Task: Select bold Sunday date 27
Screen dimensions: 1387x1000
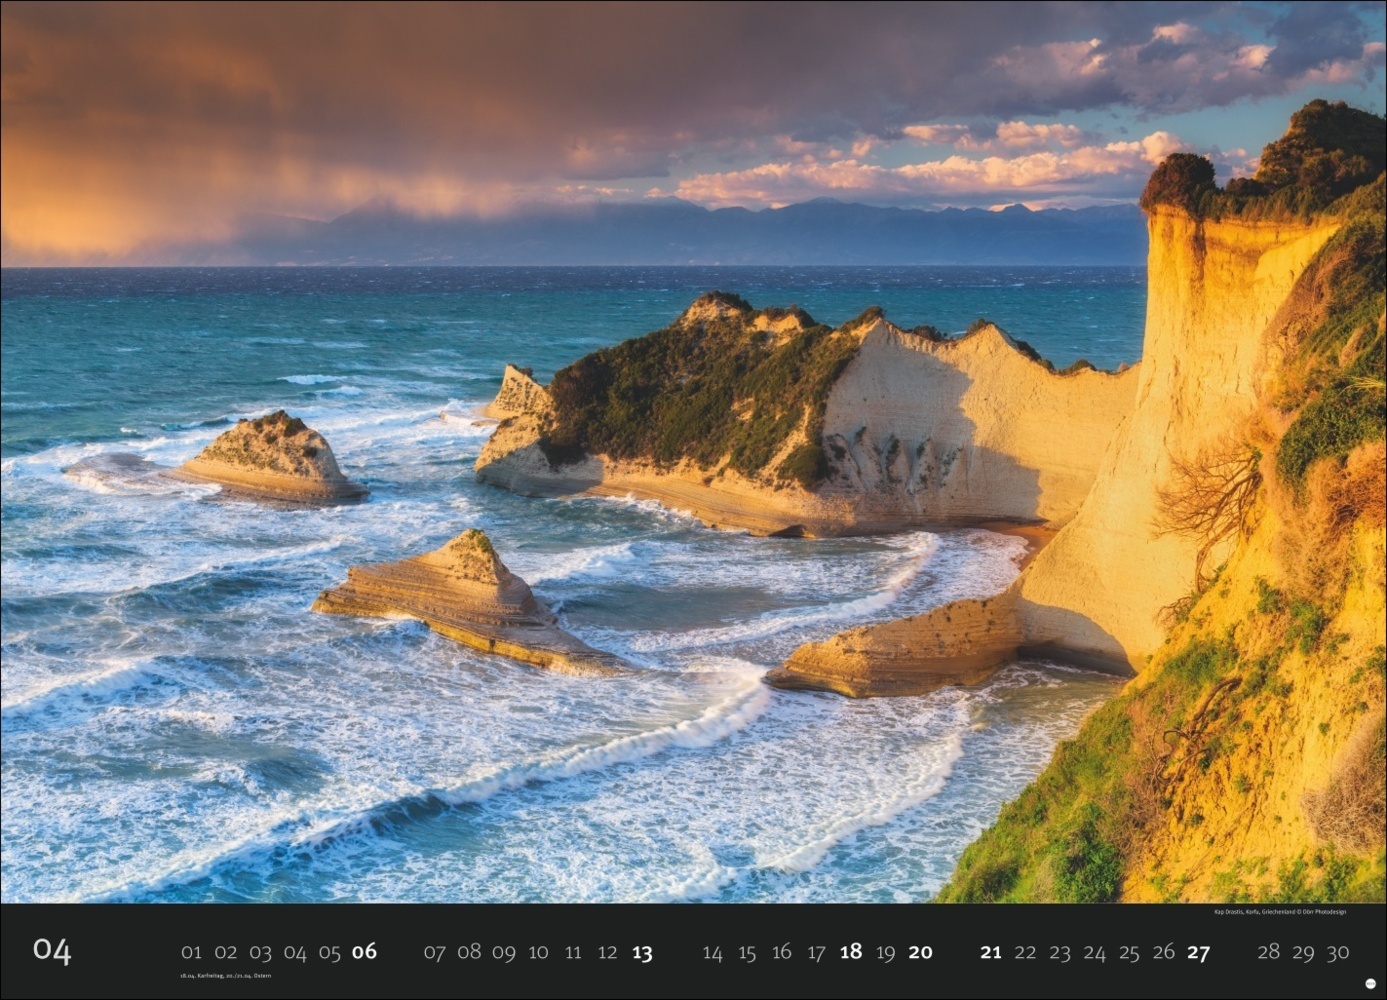Action: coord(1198,953)
